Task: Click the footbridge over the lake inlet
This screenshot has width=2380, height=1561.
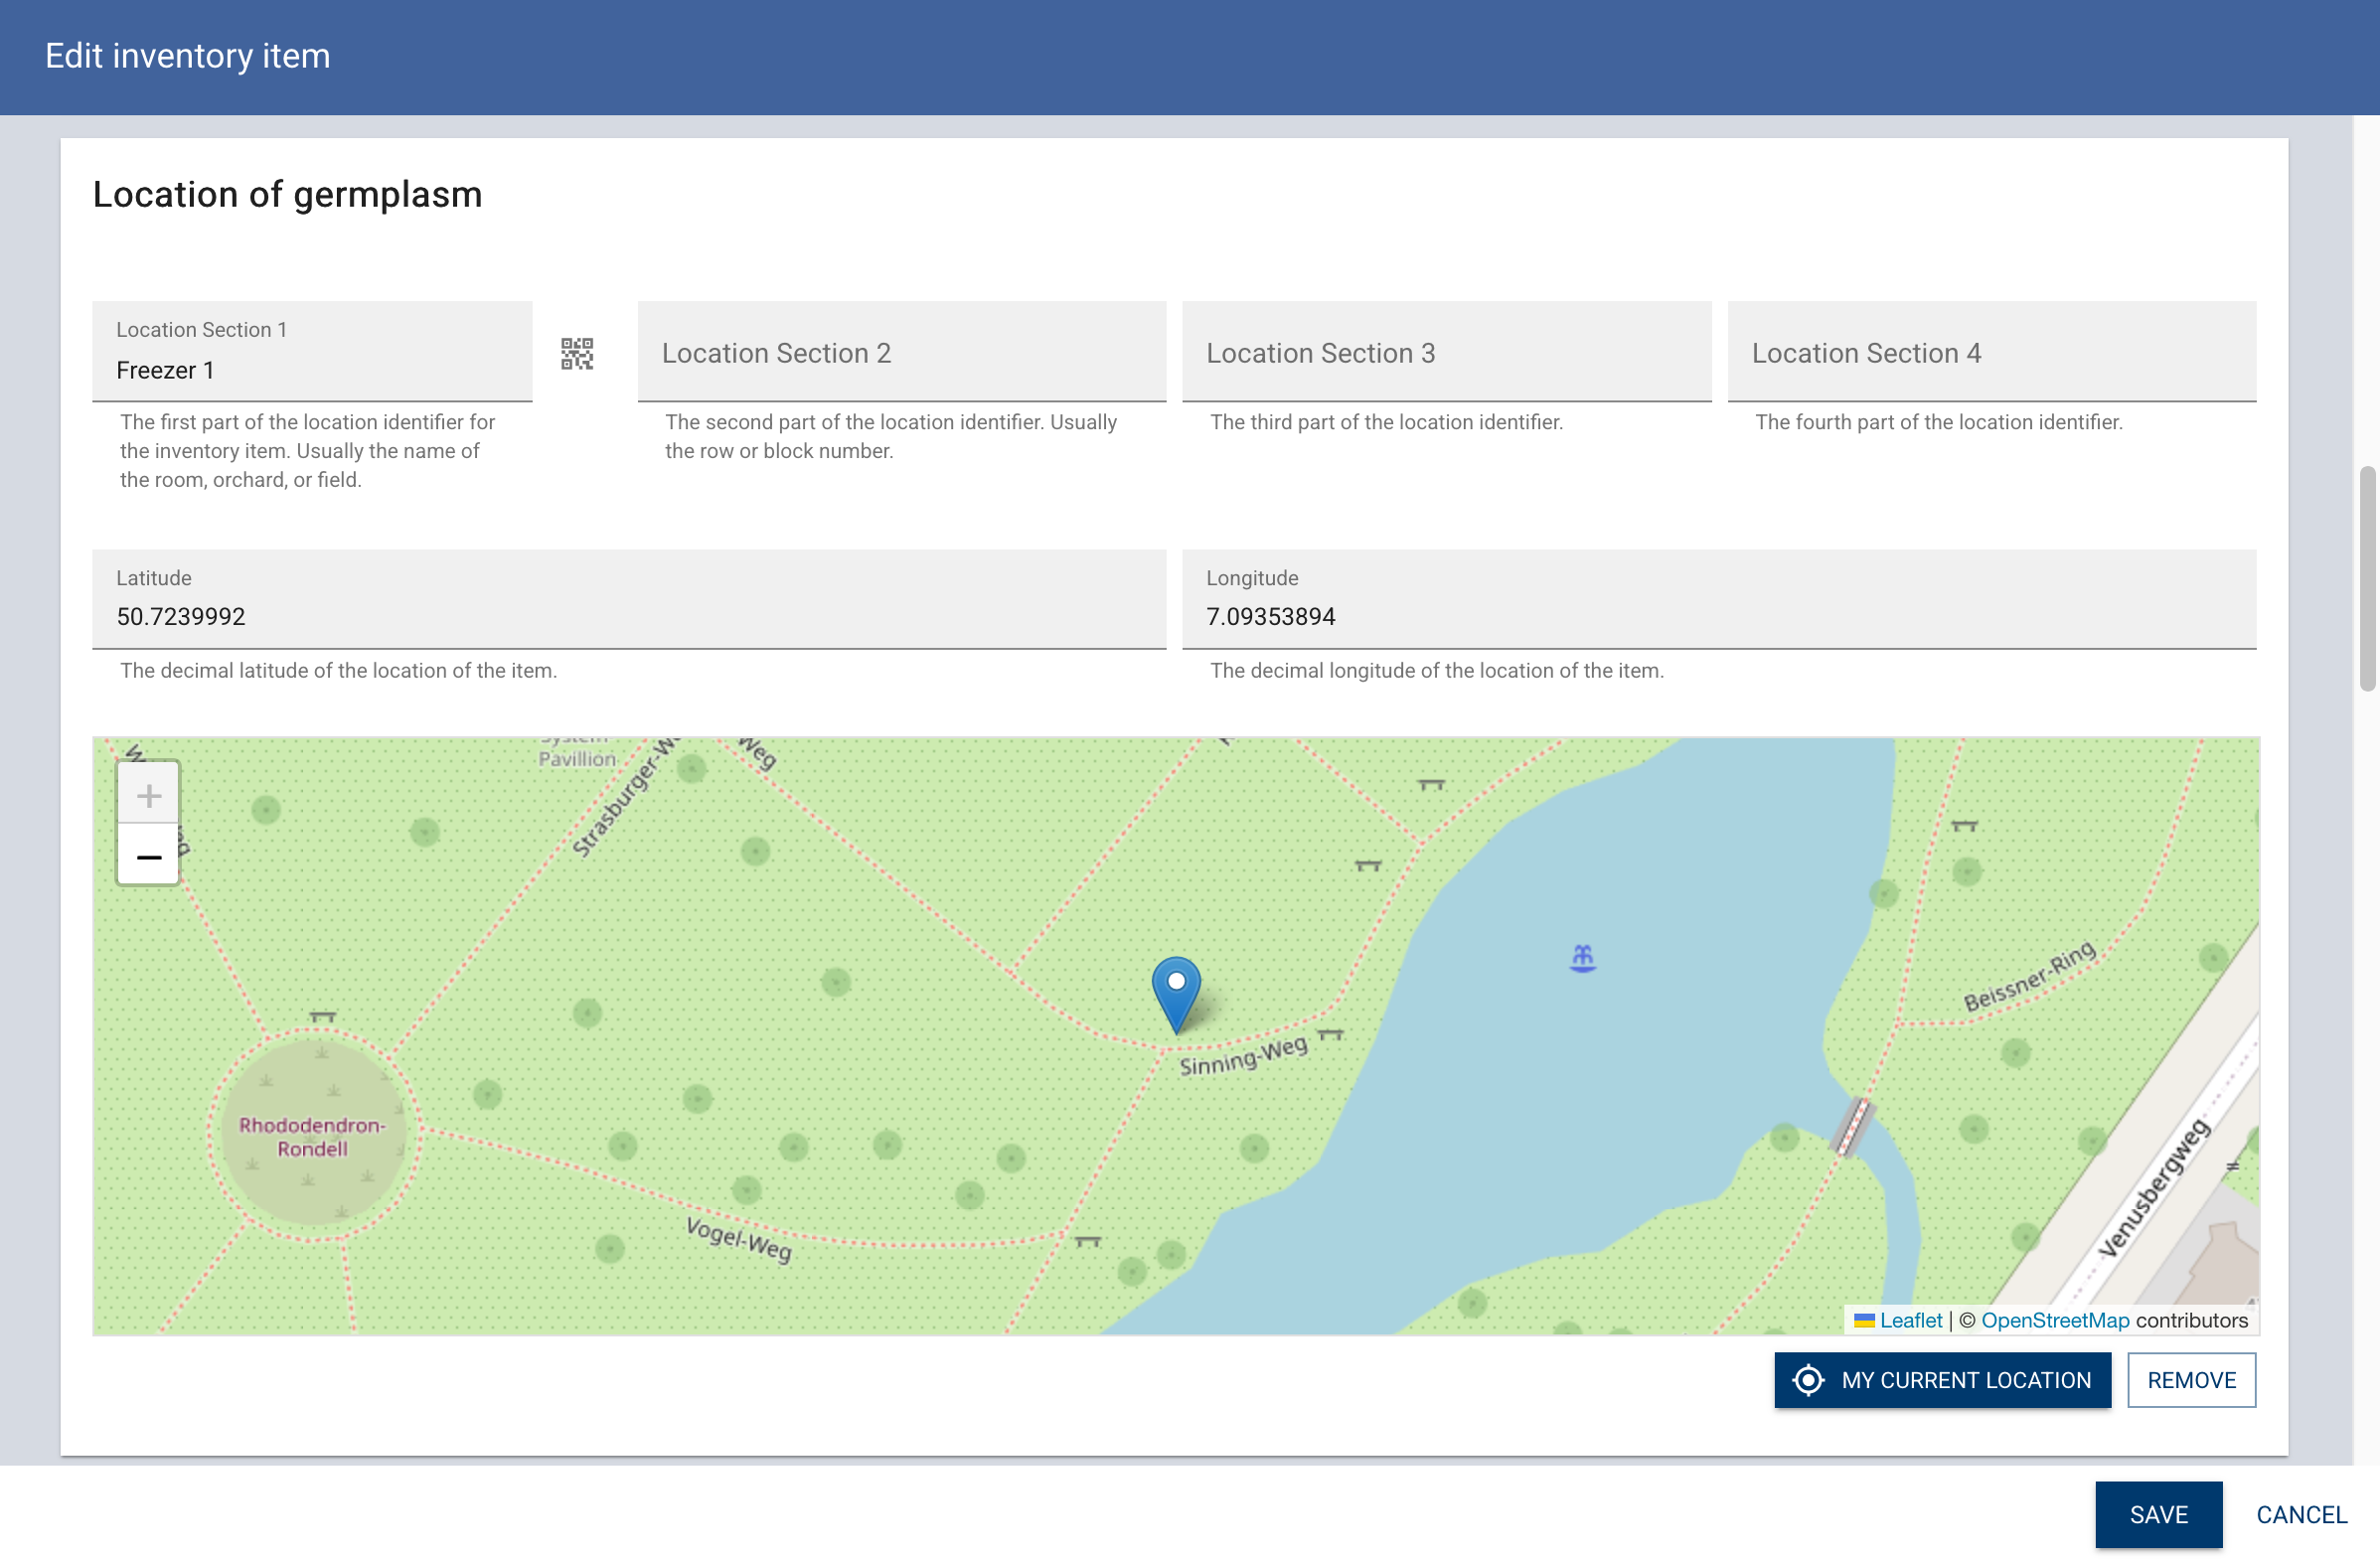Action: [x=1852, y=1127]
